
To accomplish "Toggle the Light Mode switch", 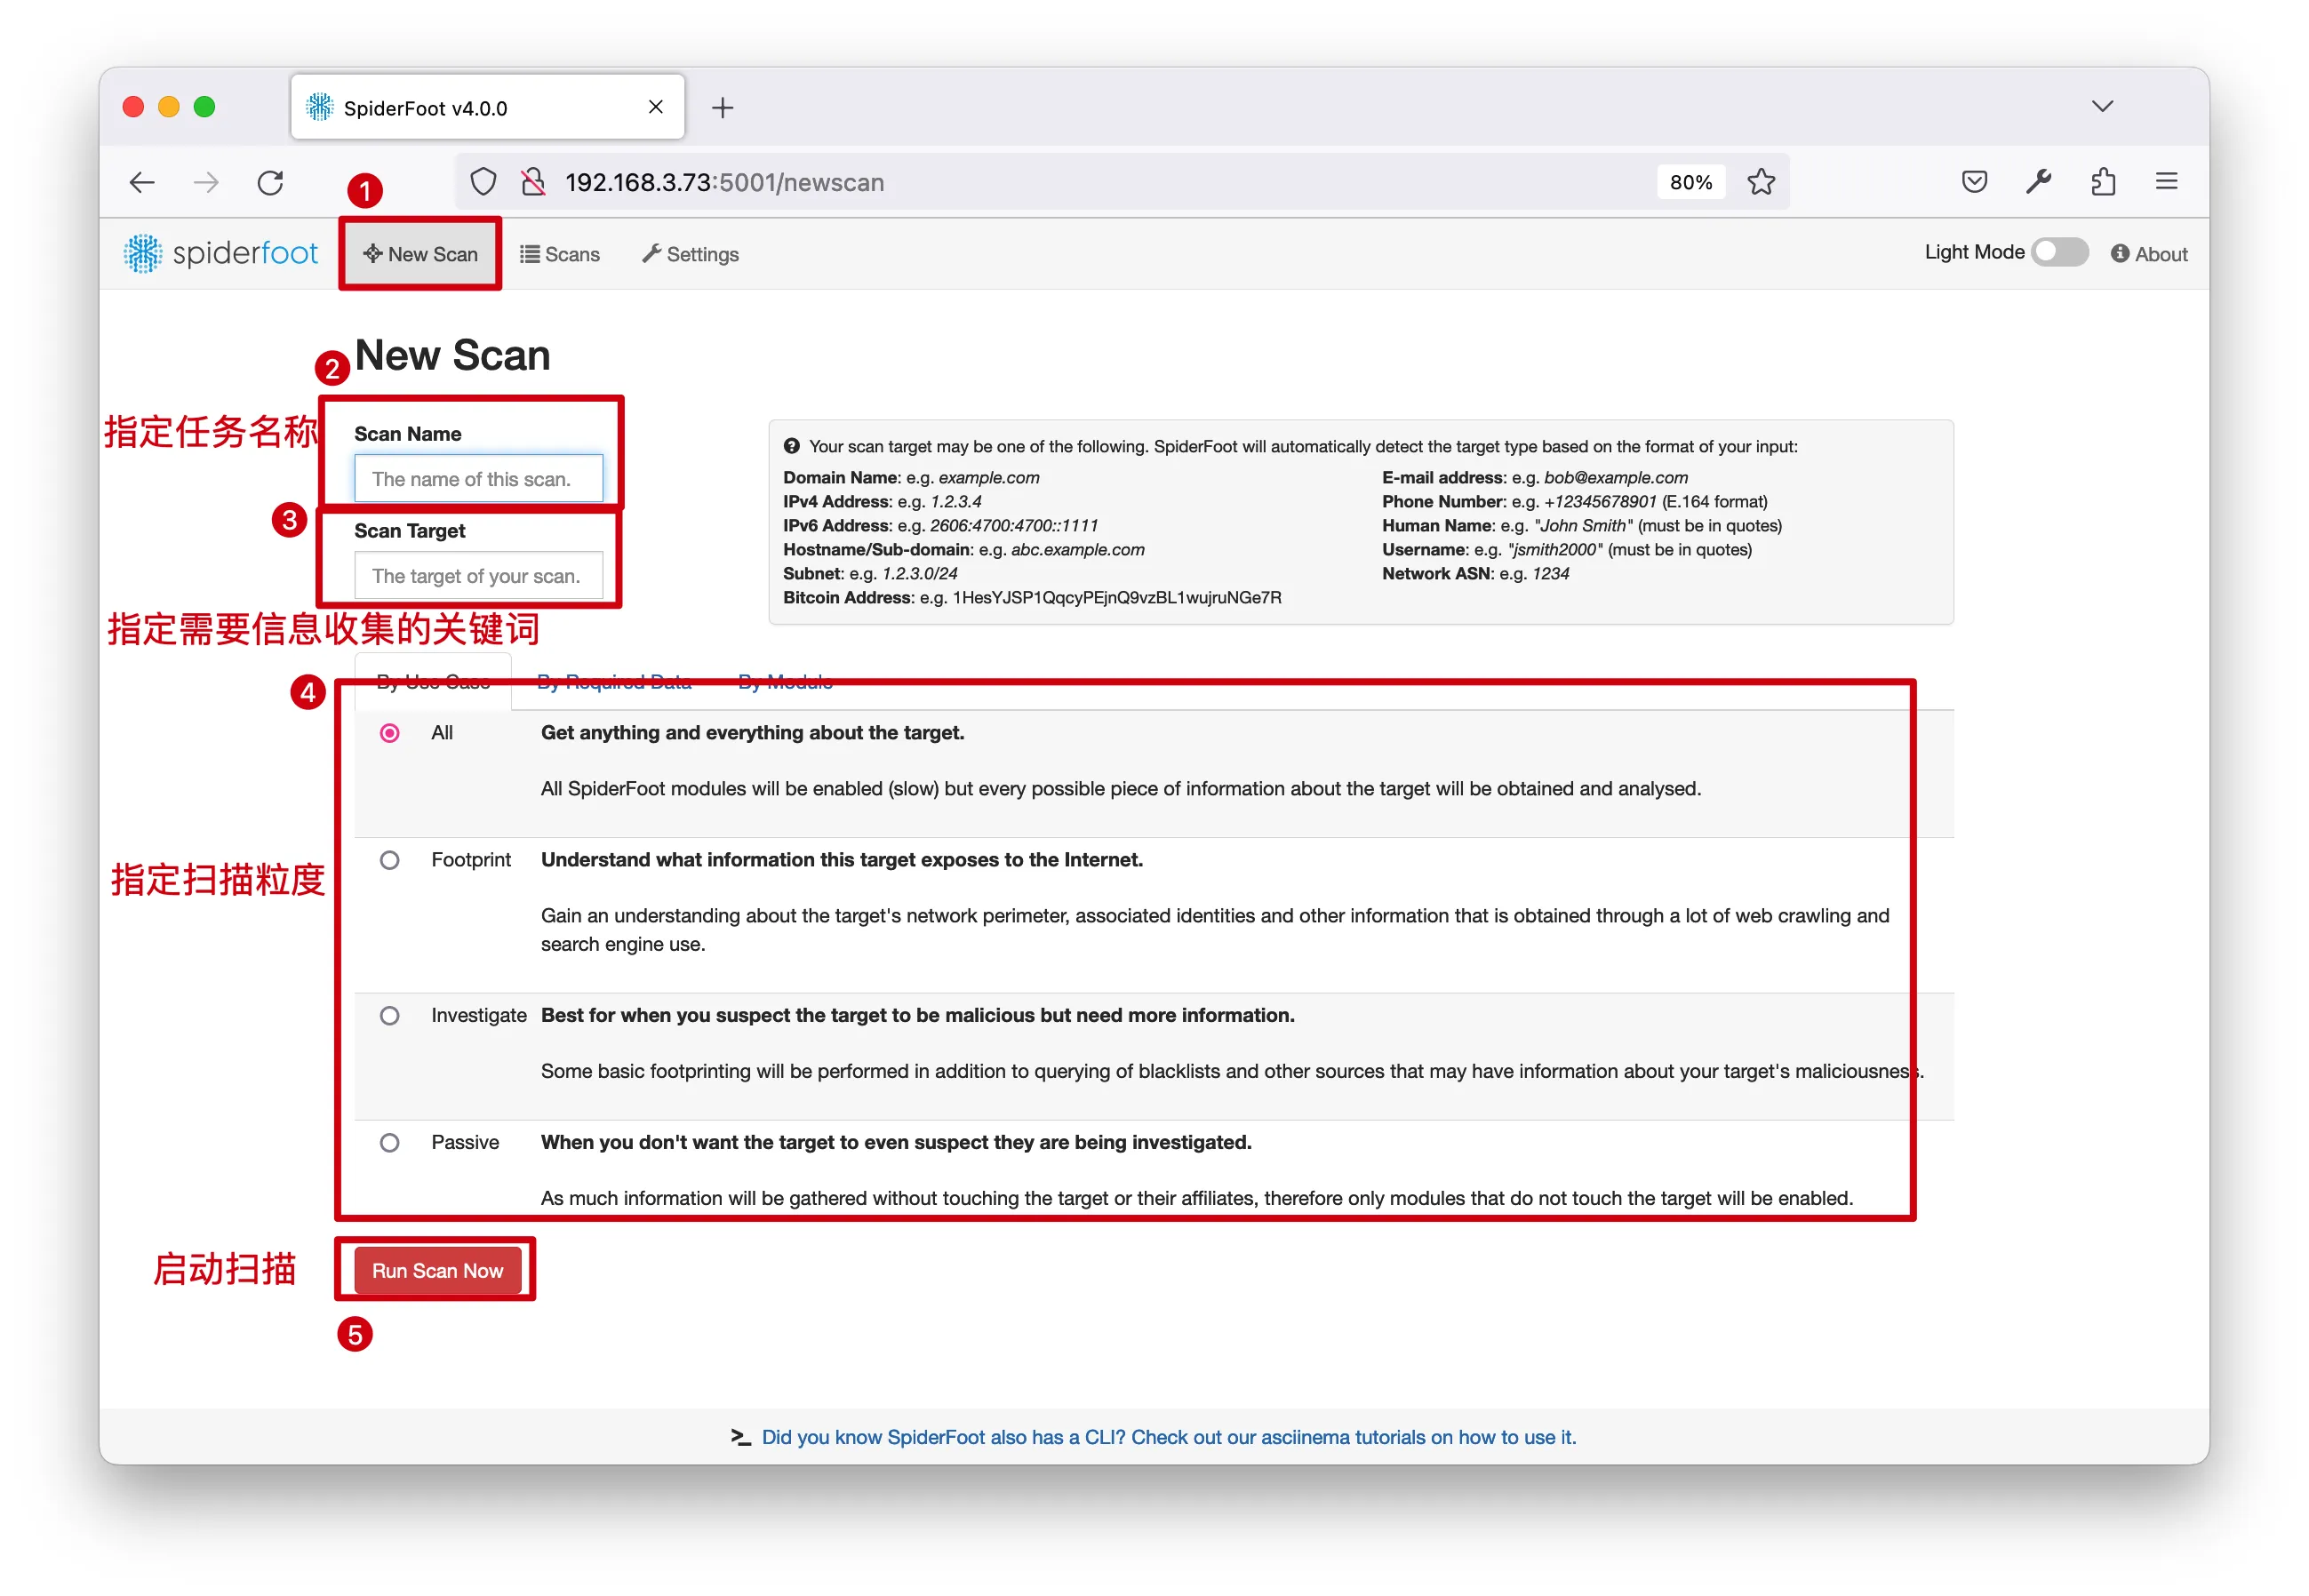I will (x=2059, y=252).
